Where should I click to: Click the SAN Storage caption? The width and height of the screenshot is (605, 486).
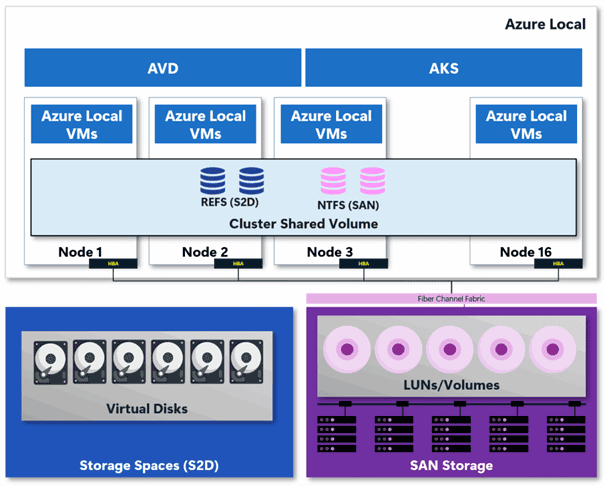[452, 465]
